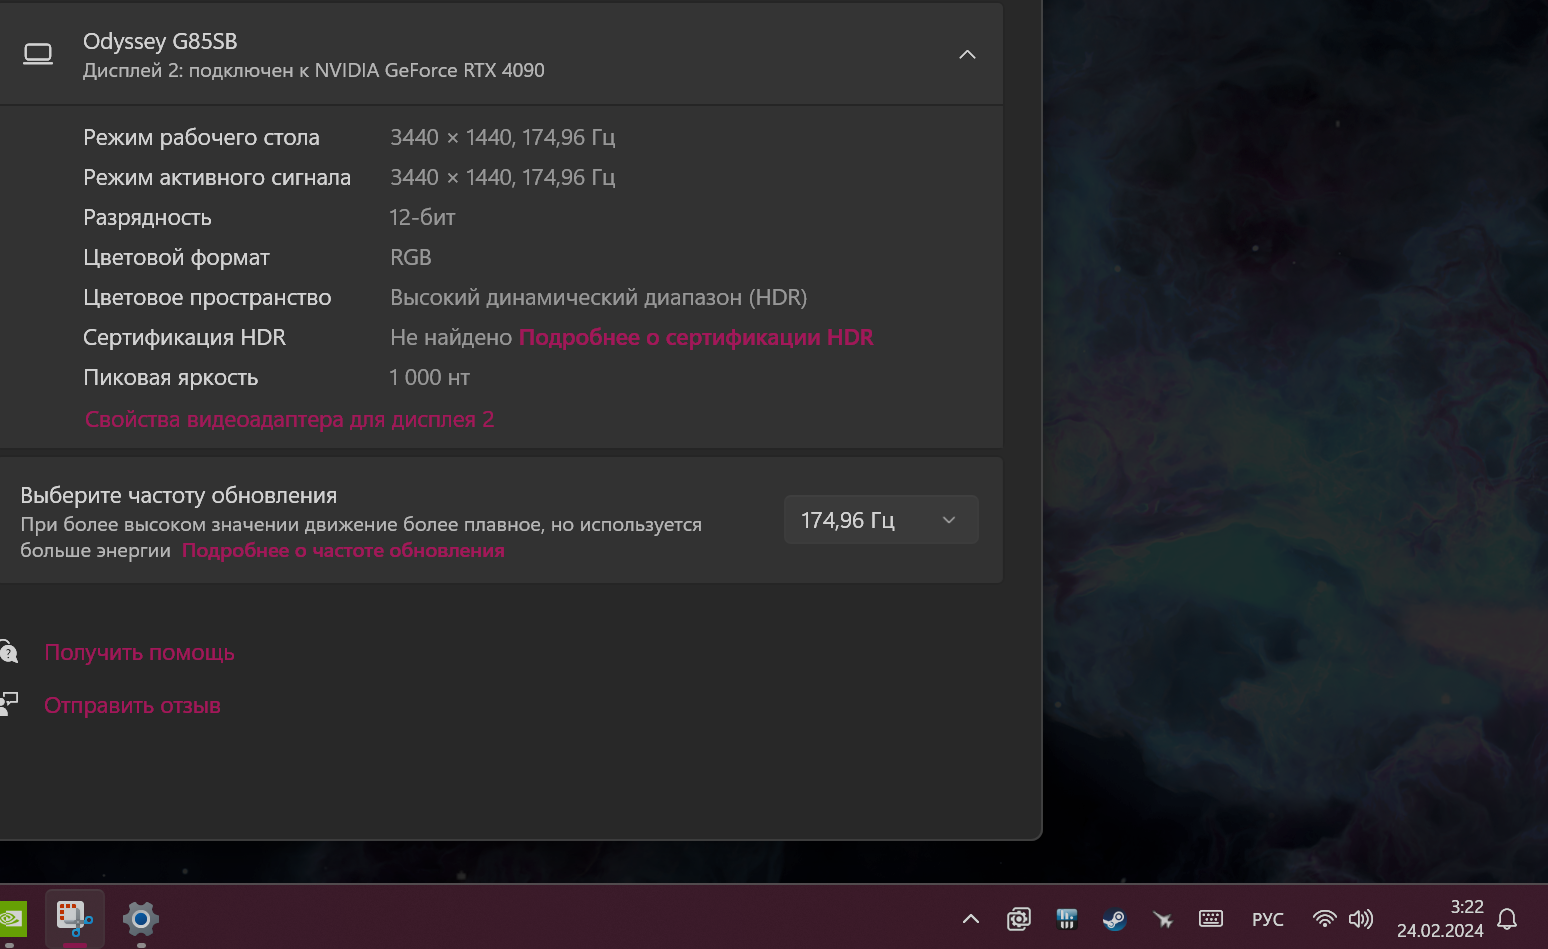Open the Wi-Fi network icon
This screenshot has width=1548, height=949.
[1324, 919]
